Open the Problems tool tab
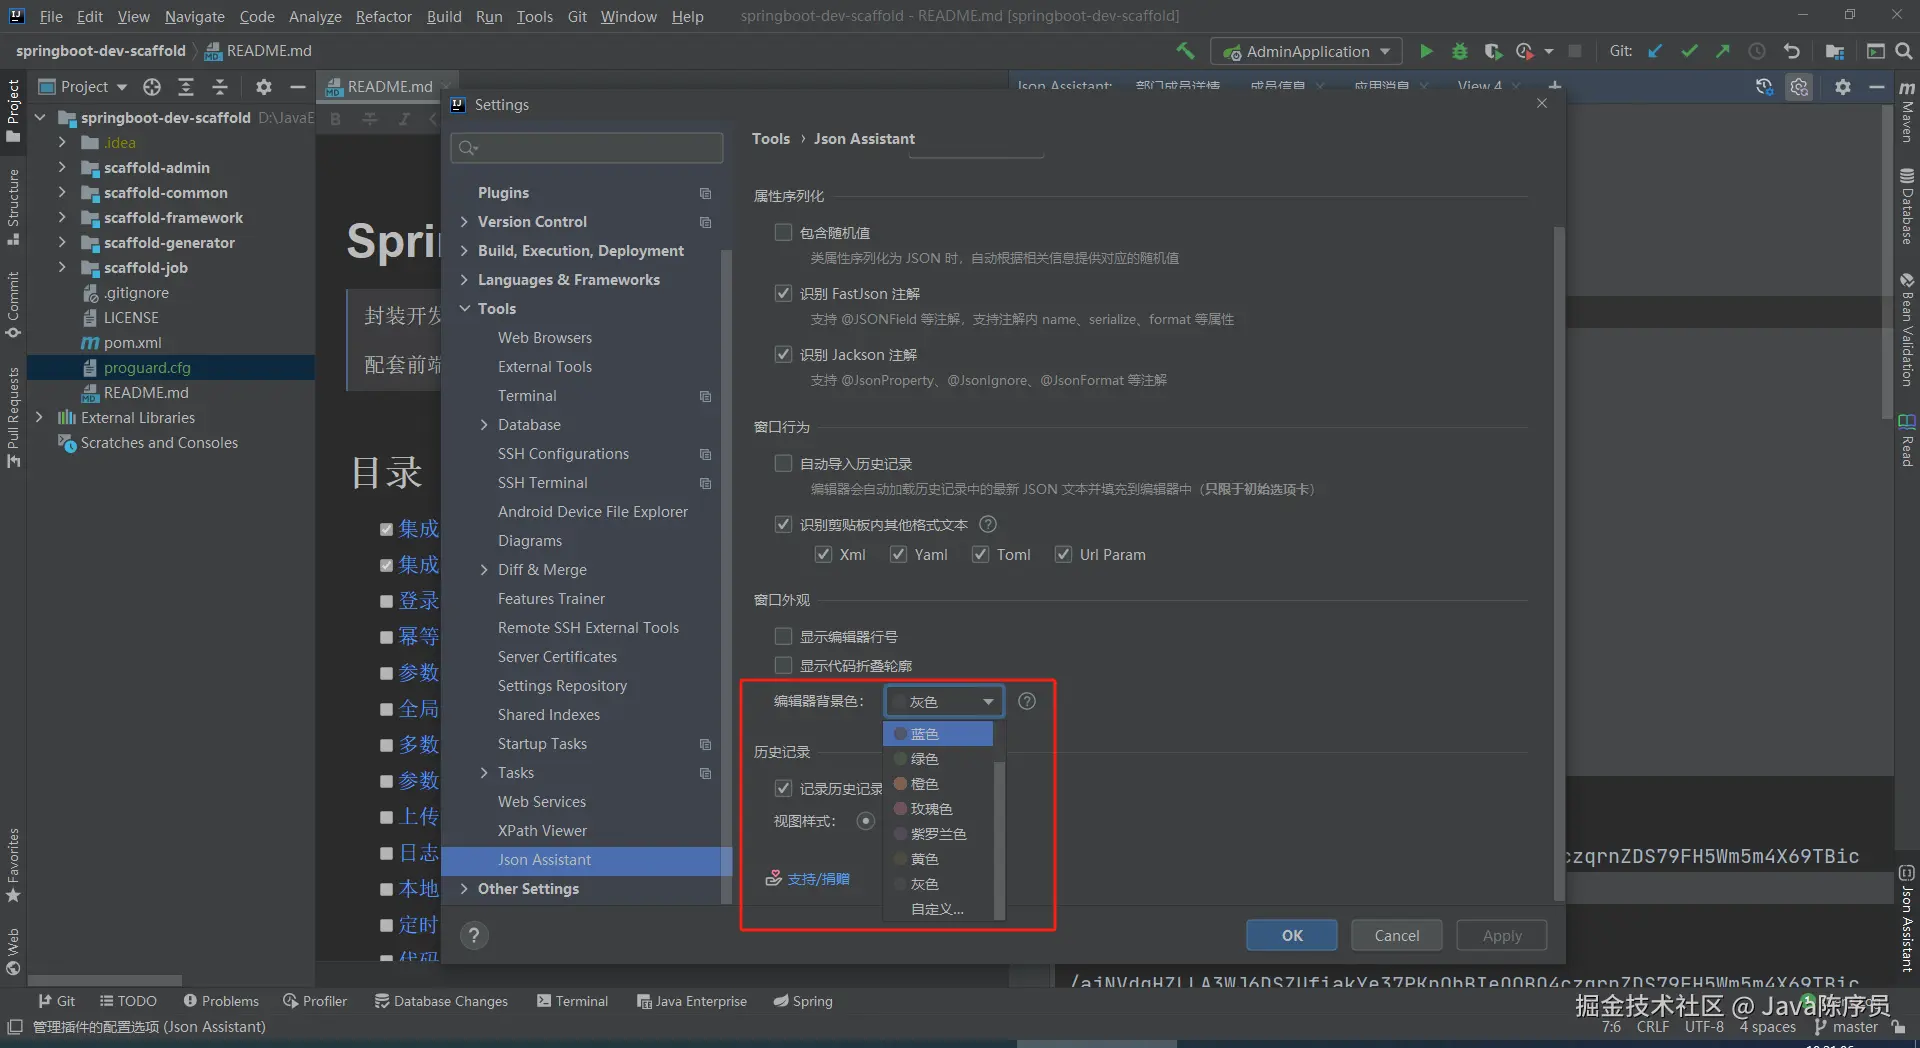The image size is (1920, 1048). pos(221,1001)
